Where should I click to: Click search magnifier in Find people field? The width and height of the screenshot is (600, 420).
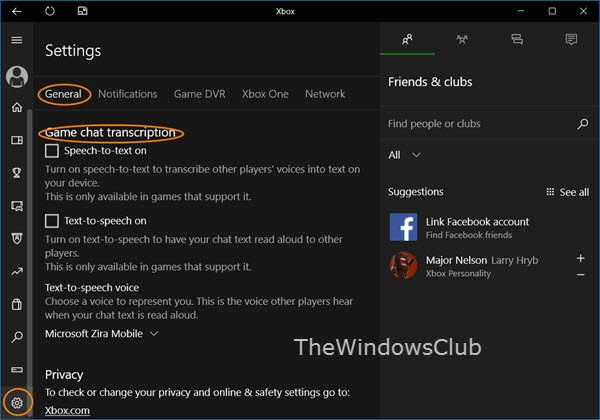(583, 124)
